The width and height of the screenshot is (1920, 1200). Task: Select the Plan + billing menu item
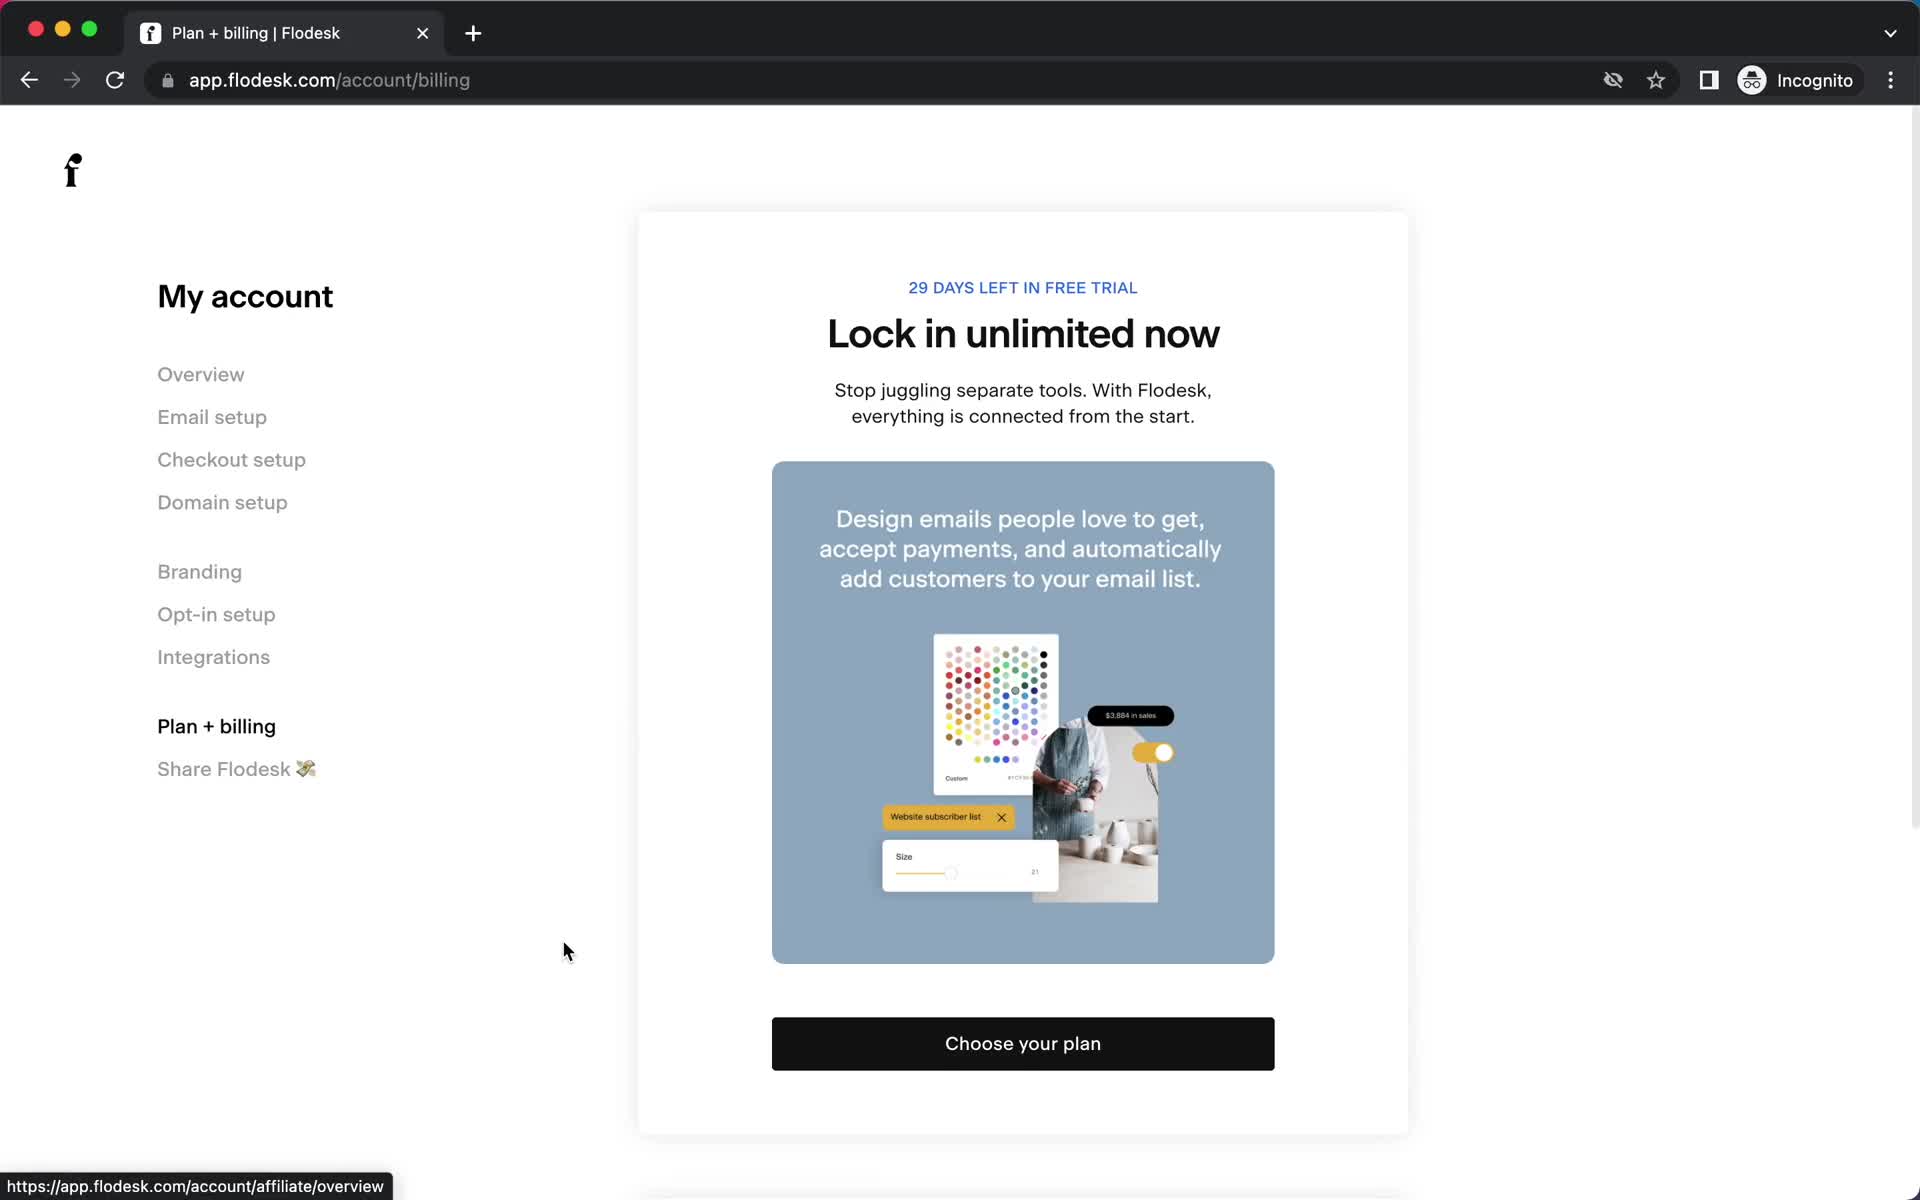coord(216,726)
